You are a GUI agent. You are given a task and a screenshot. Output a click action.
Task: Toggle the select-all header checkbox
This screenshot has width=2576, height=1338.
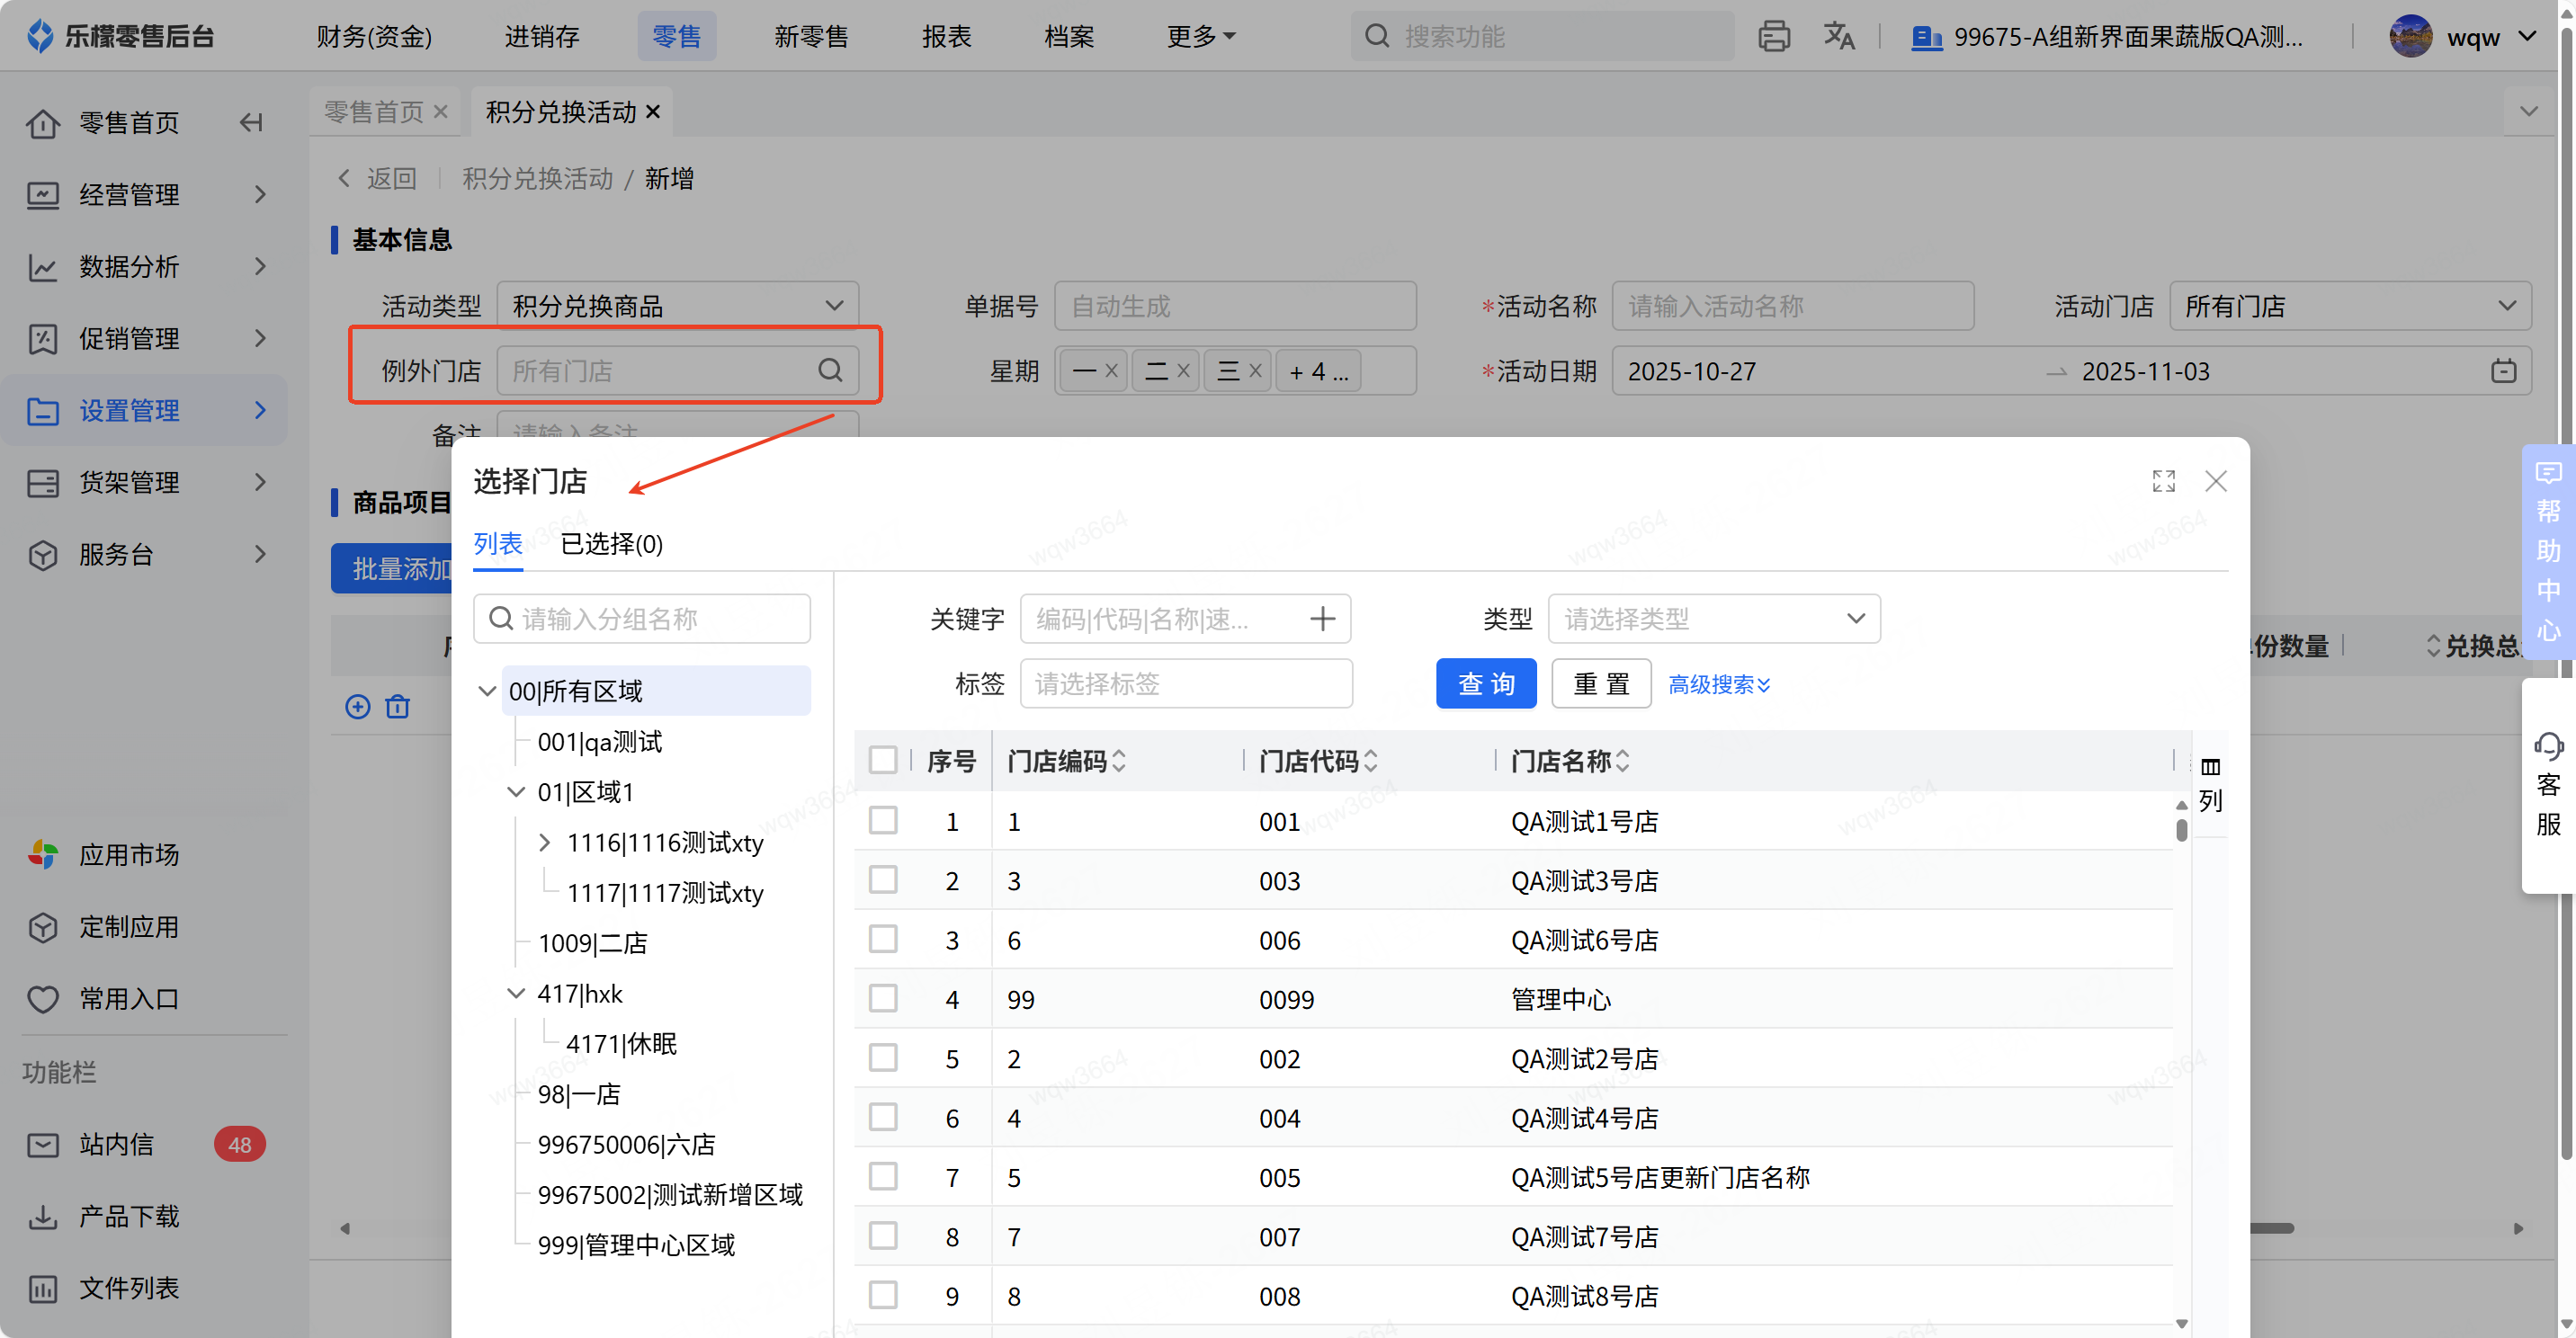(882, 760)
